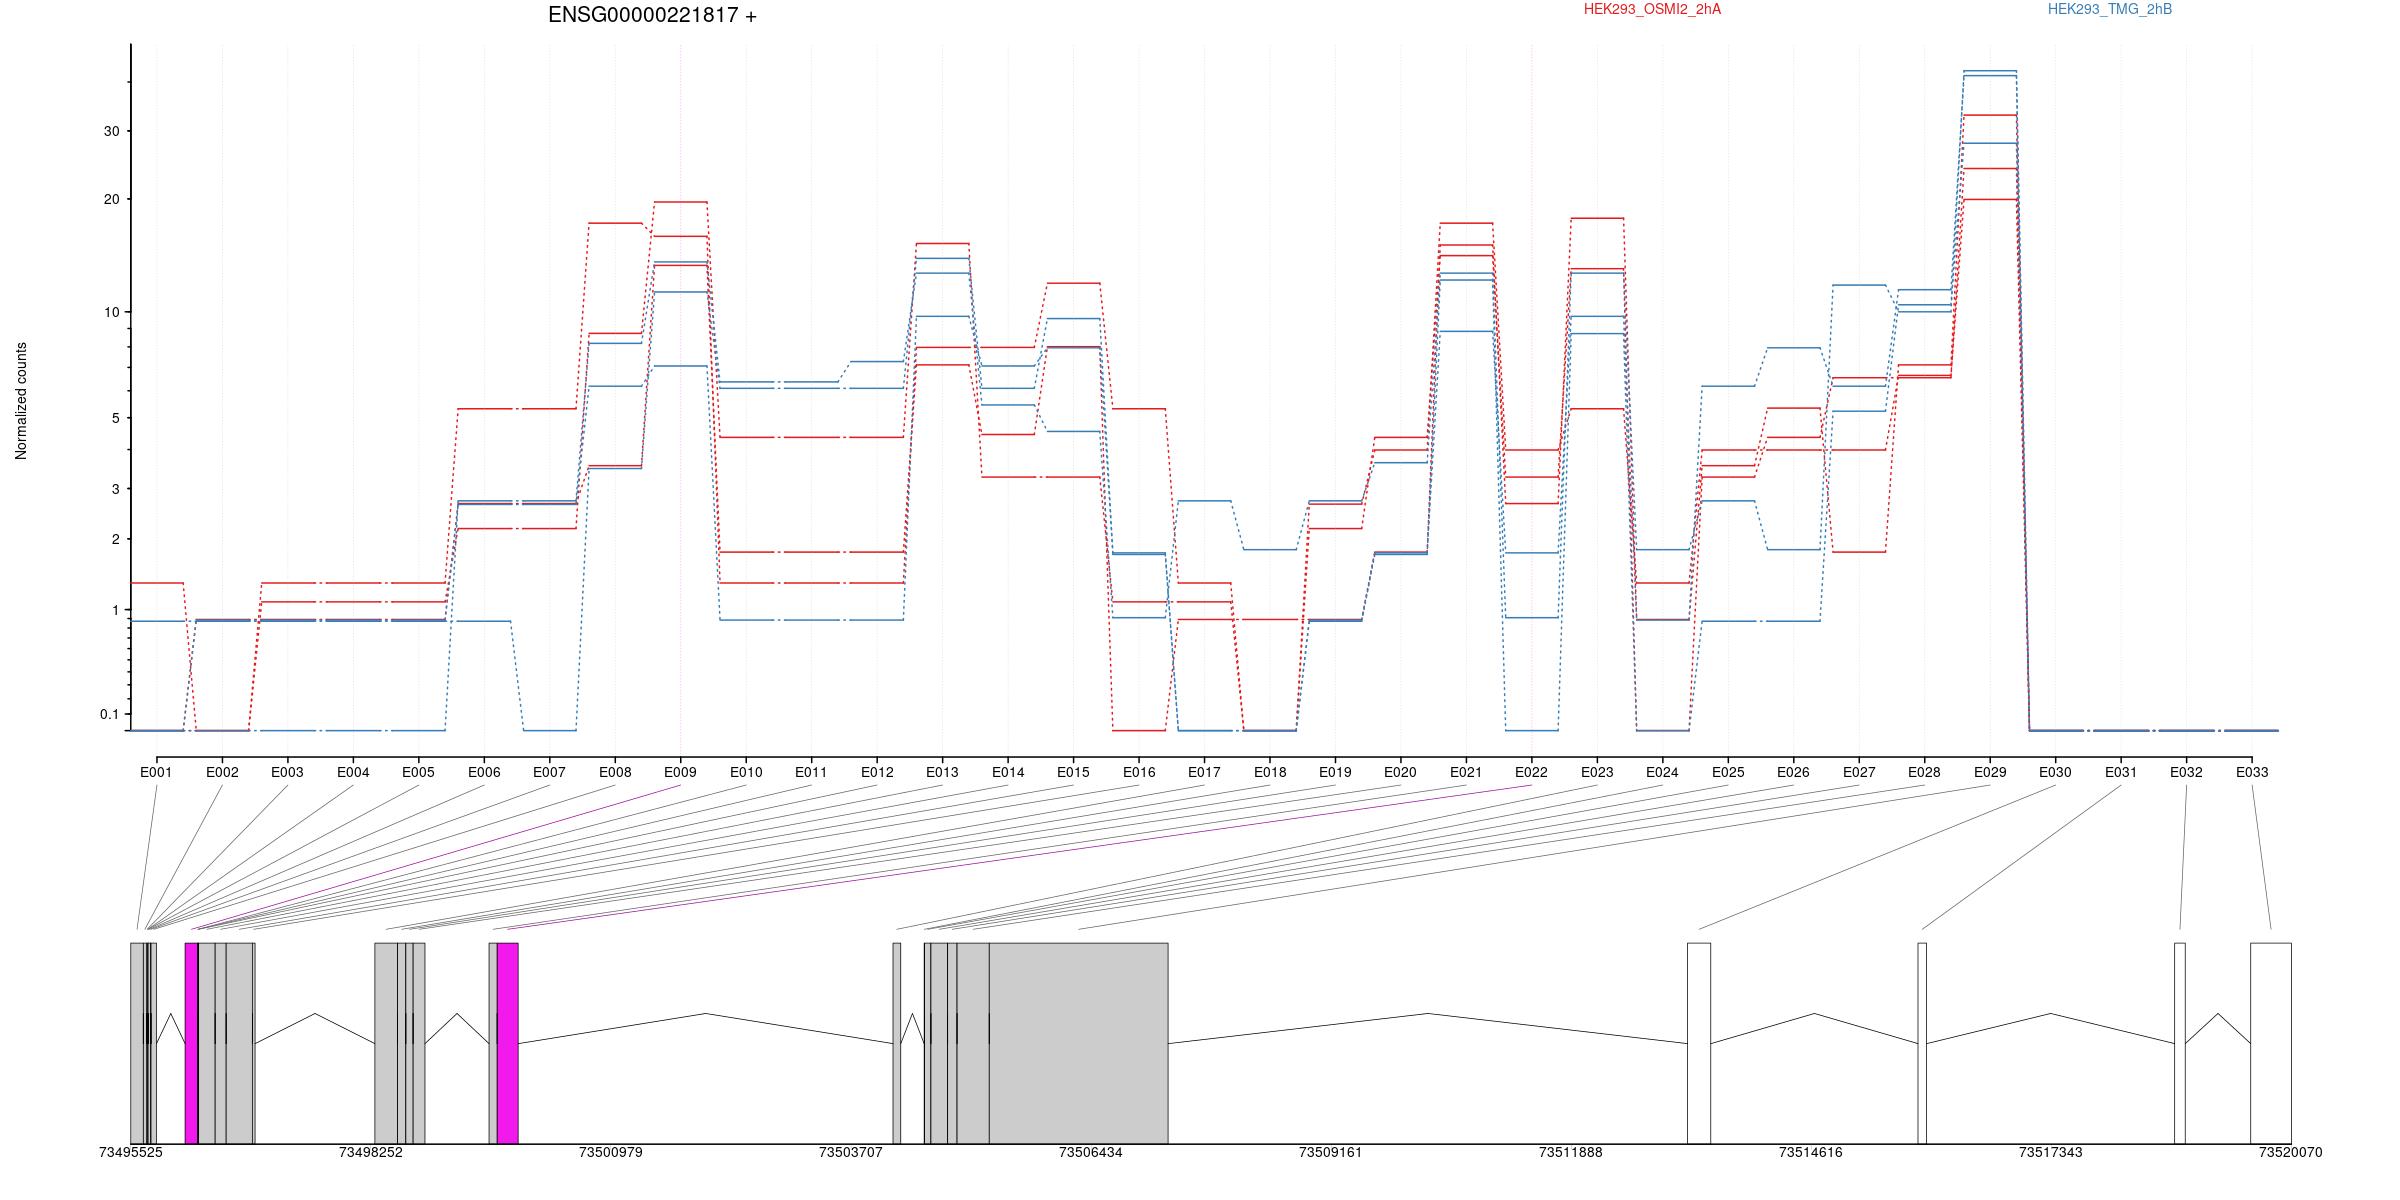Select genomic coordinate 73511888

click(1571, 1152)
